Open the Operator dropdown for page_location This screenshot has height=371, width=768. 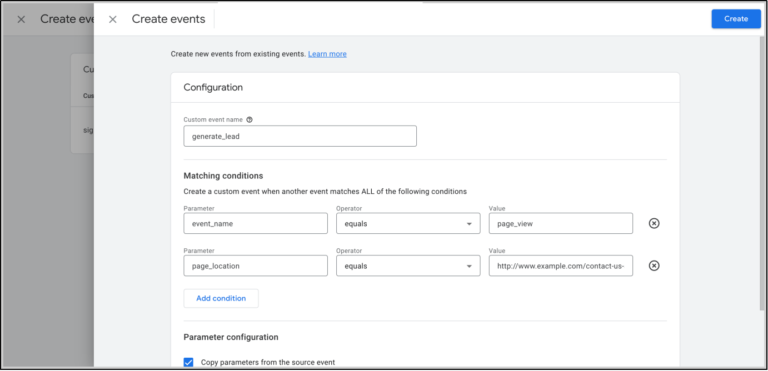pyautogui.click(x=408, y=266)
